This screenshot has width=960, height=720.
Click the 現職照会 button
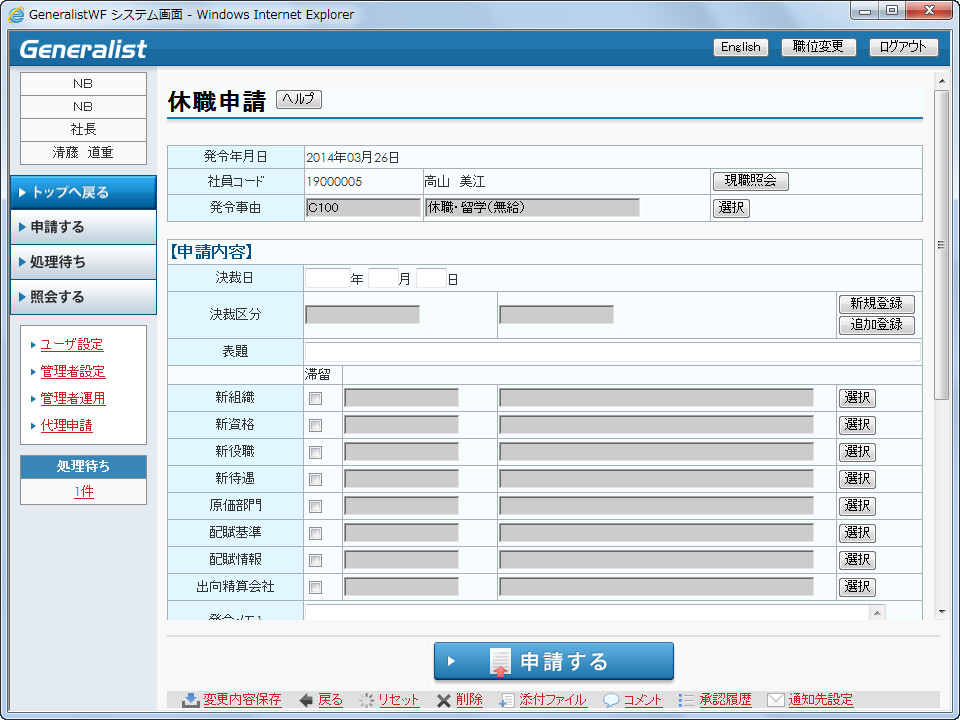point(750,181)
